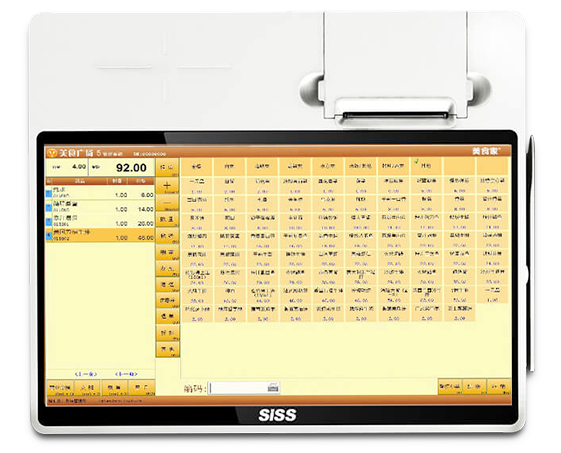Tap the minus button to decrease quantity
This screenshot has width=561, height=453.
tap(167, 203)
